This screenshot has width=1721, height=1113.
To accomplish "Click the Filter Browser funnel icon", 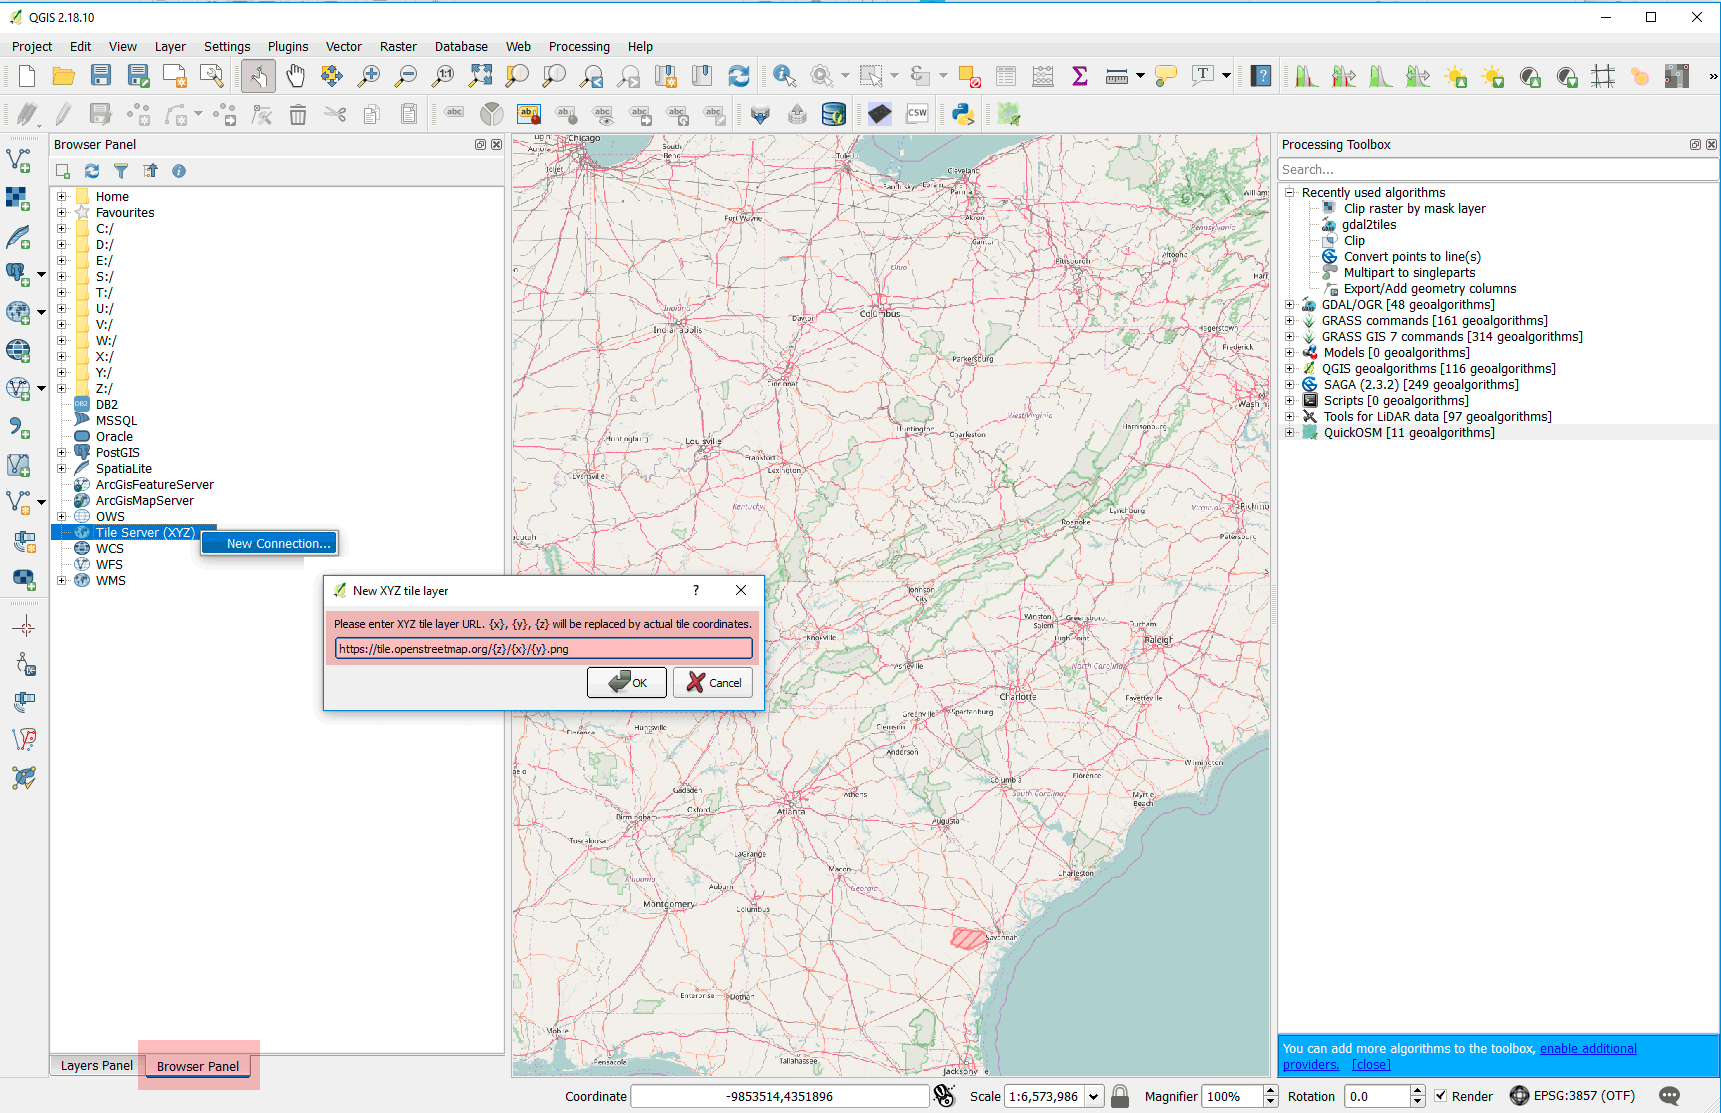I will [x=121, y=171].
